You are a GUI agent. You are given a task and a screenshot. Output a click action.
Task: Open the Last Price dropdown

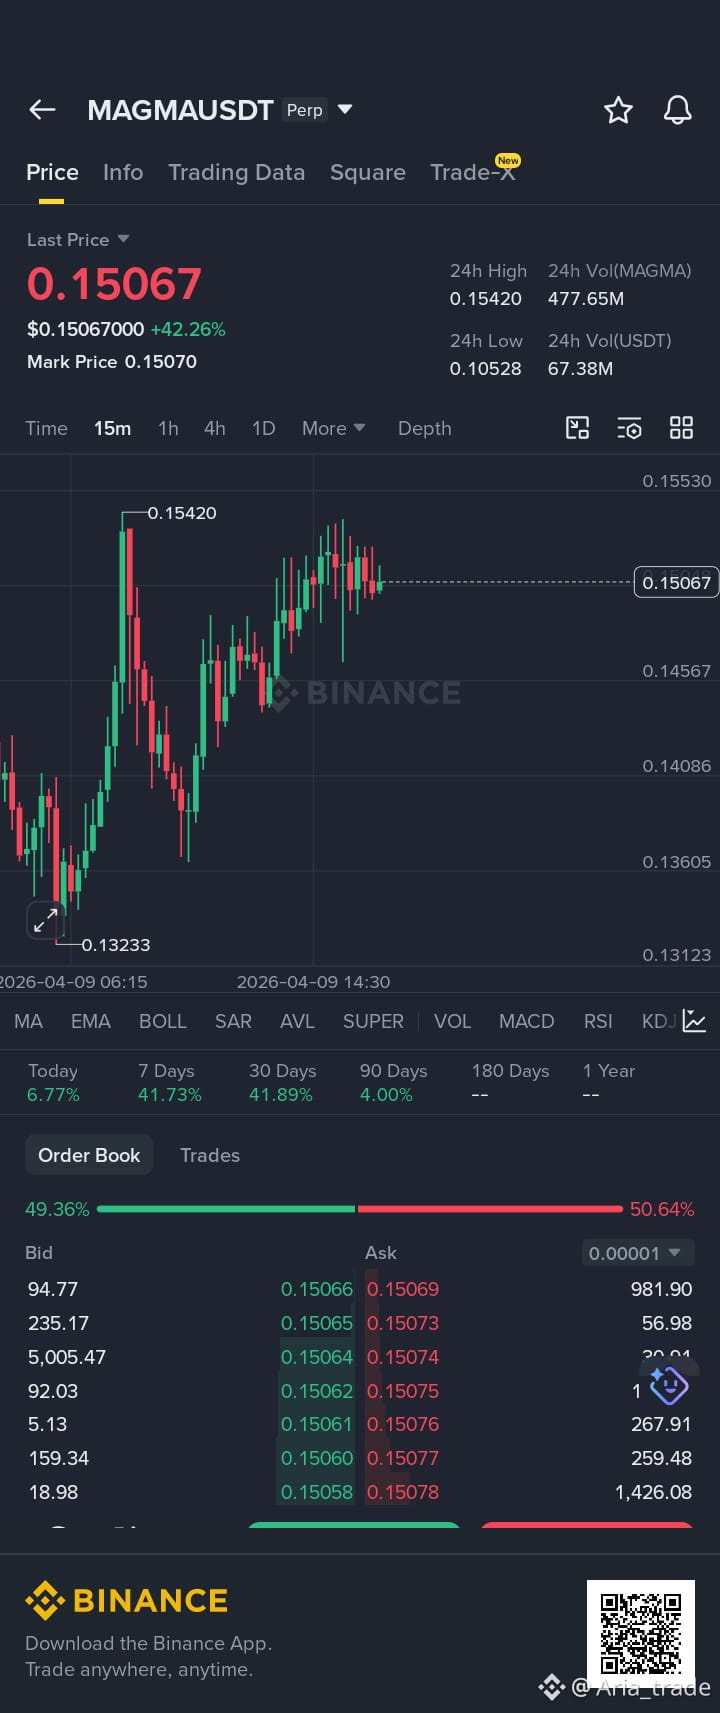[x=78, y=240]
